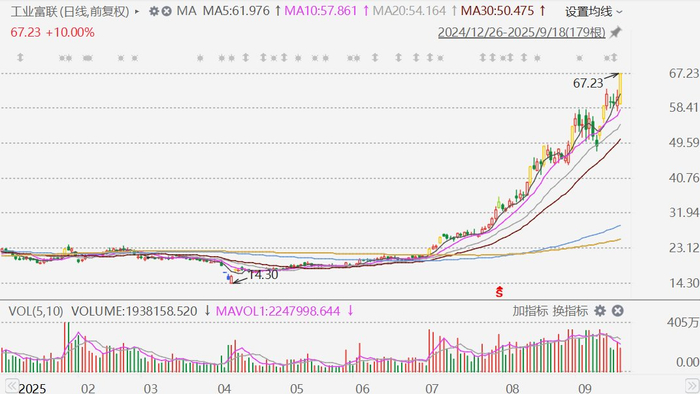
Task: Close the MA indicator with X icon
Action: (x=167, y=11)
